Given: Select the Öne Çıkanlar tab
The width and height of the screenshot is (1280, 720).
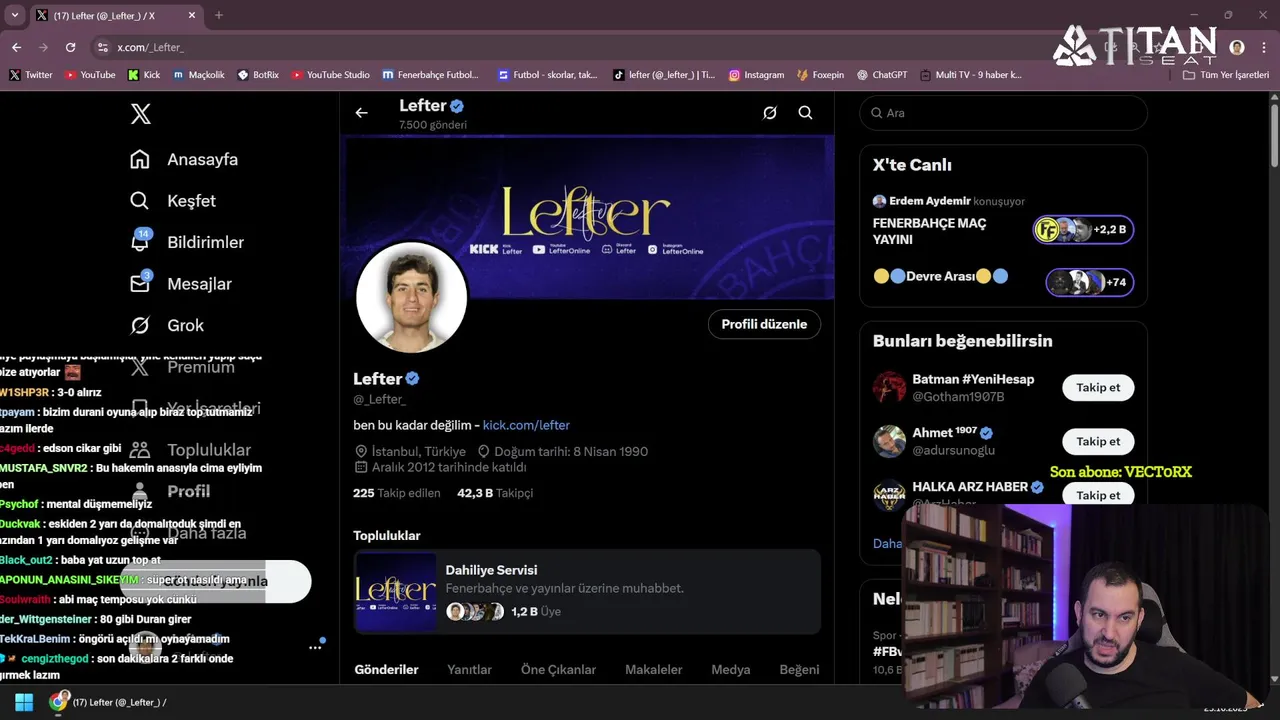Looking at the screenshot, I should 558,669.
